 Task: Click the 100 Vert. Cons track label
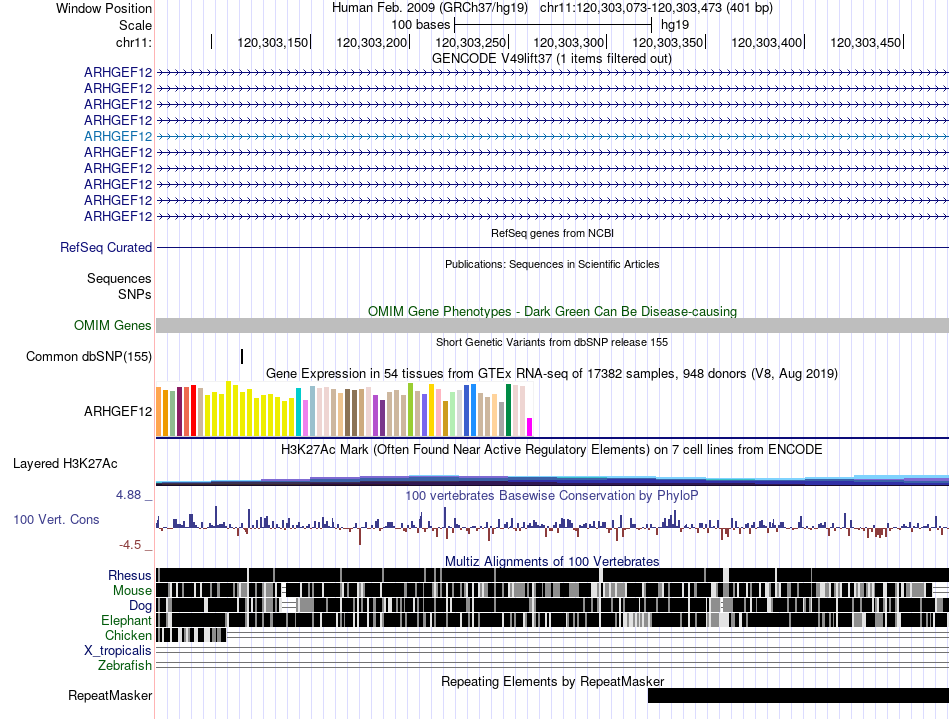pos(56,519)
